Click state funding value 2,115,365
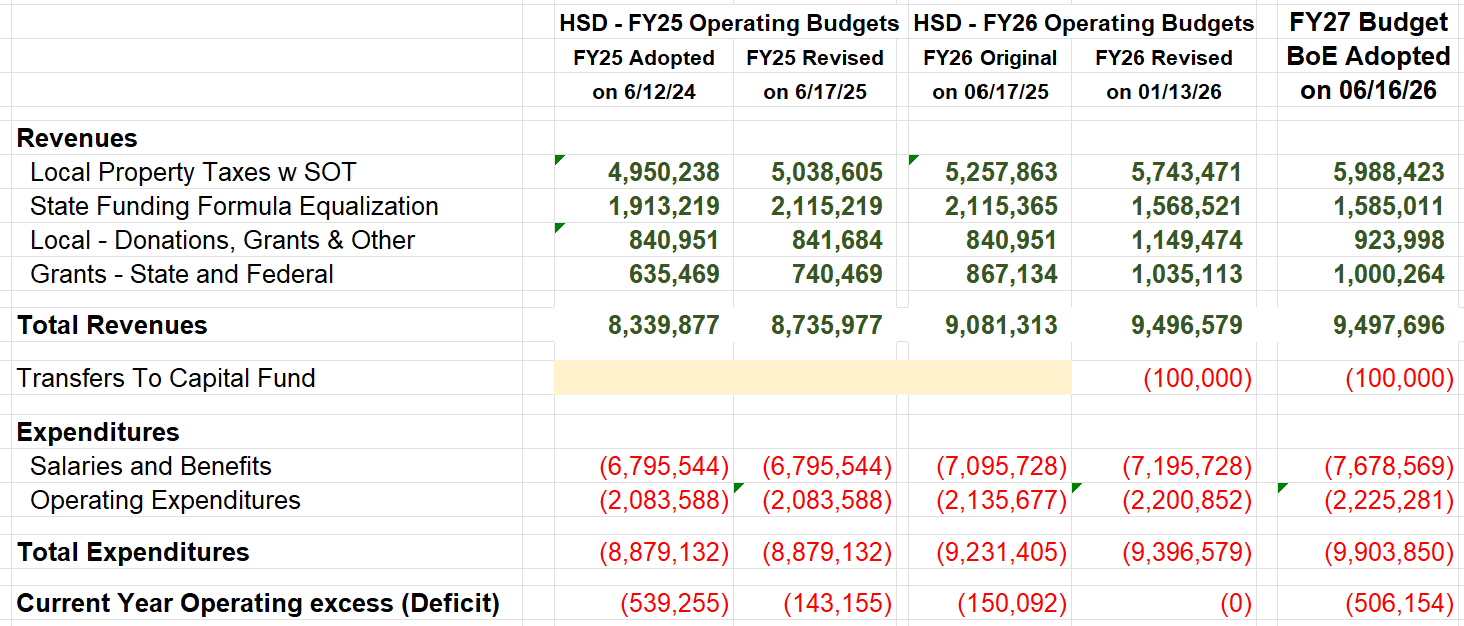The height and width of the screenshot is (626, 1464). [1001, 206]
